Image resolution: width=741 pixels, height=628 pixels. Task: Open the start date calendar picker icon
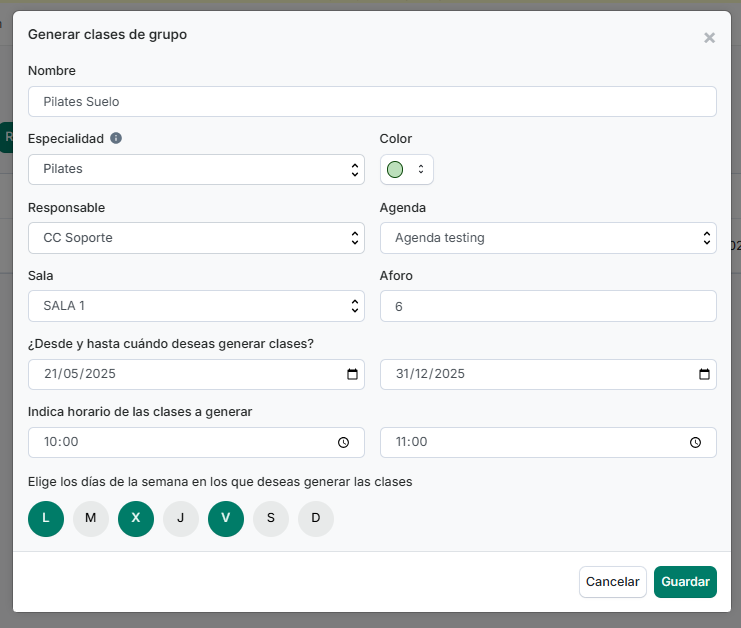[353, 374]
